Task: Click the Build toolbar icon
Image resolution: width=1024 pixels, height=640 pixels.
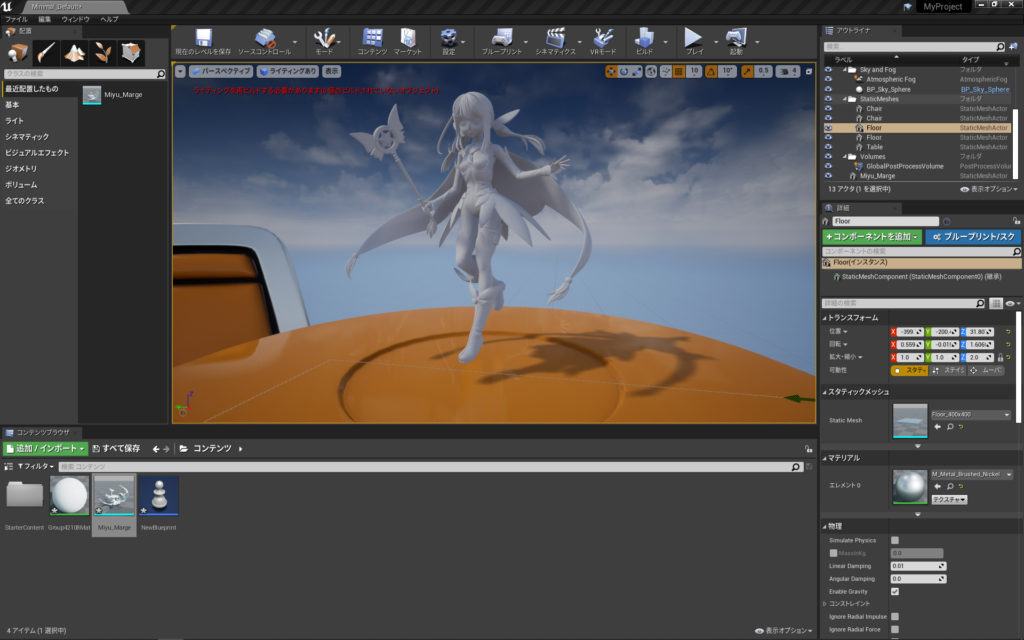Action: (644, 38)
